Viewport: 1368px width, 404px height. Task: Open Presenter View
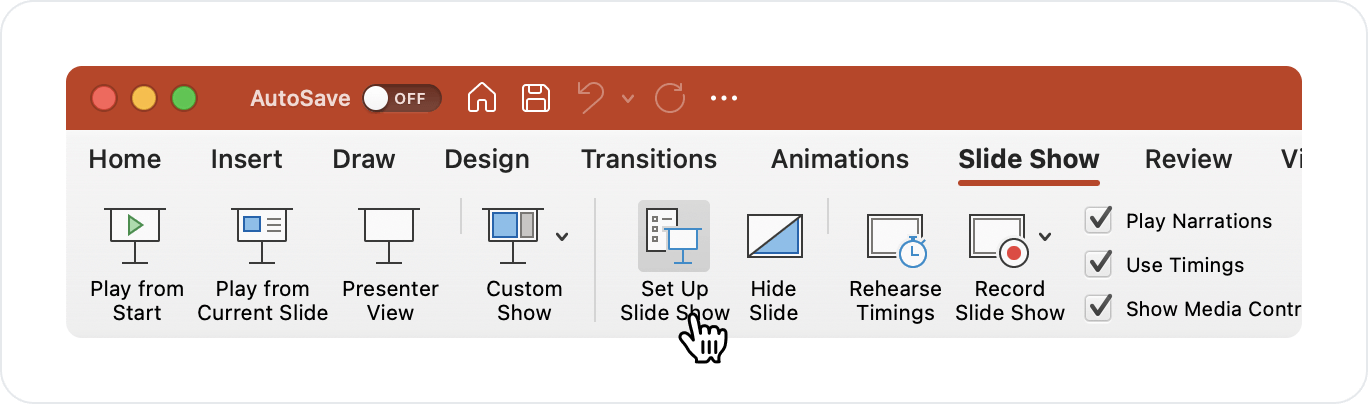pyautogui.click(x=390, y=236)
